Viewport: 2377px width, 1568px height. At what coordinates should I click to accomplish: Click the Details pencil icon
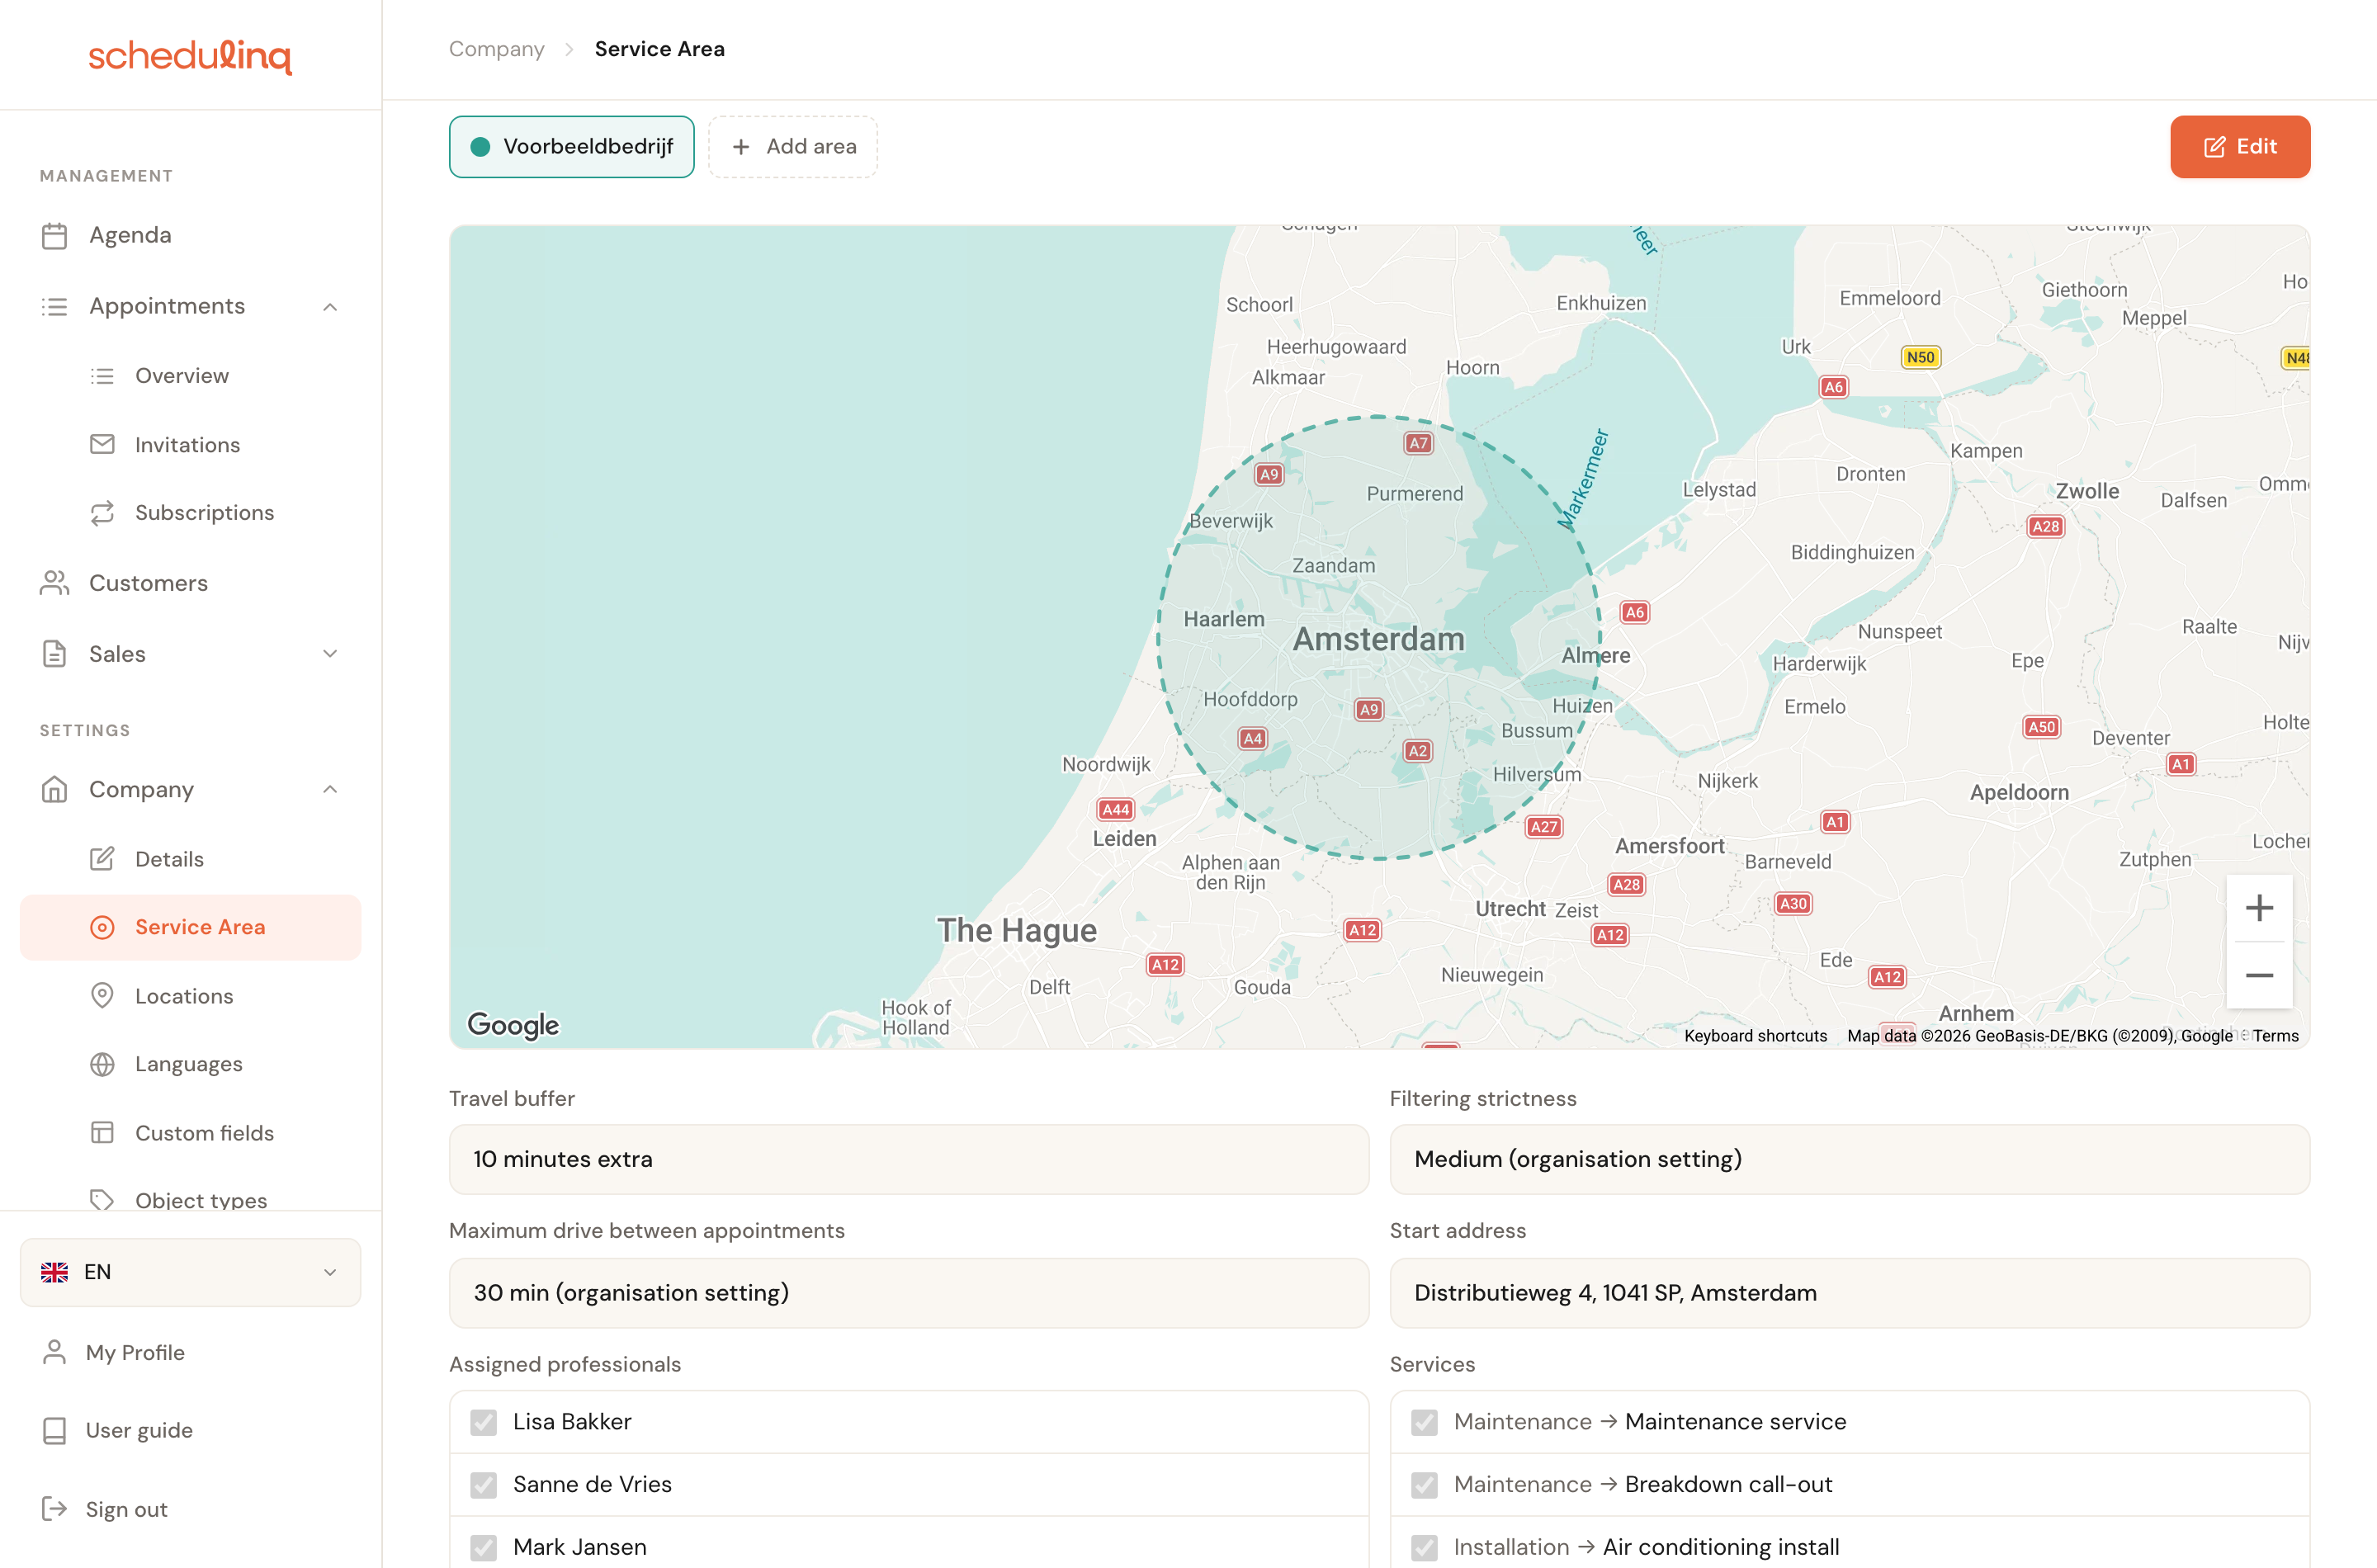click(x=102, y=859)
